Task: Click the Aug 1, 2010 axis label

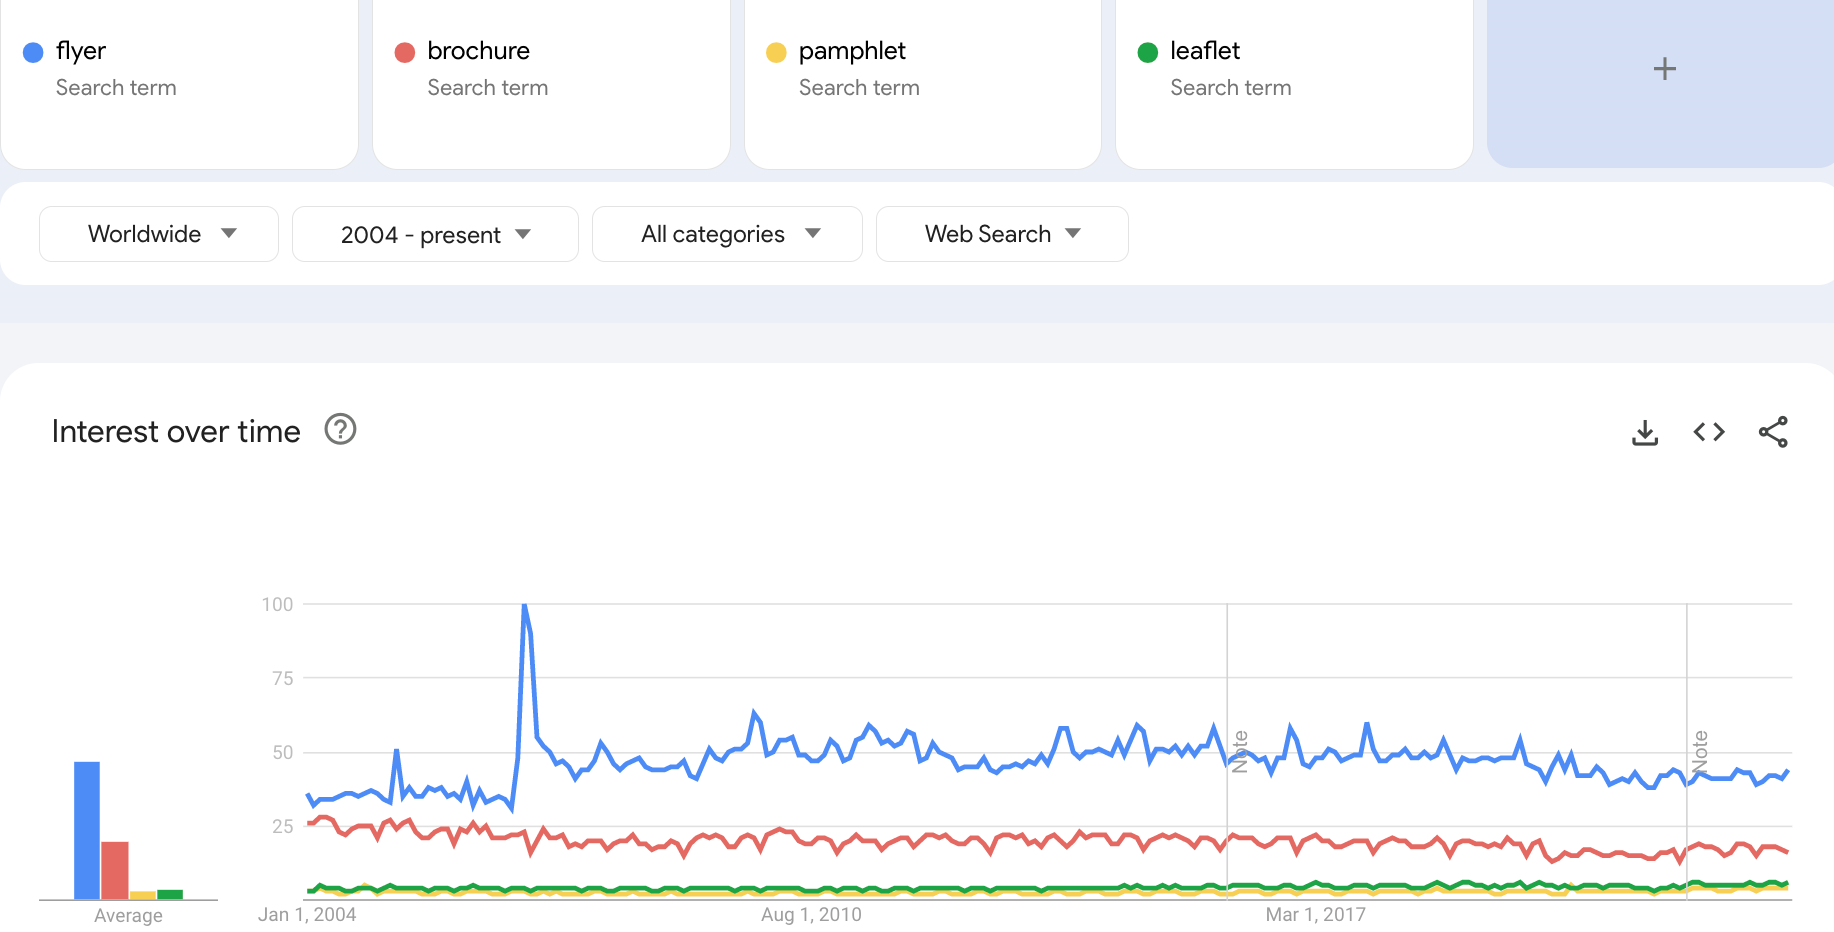Action: (811, 915)
